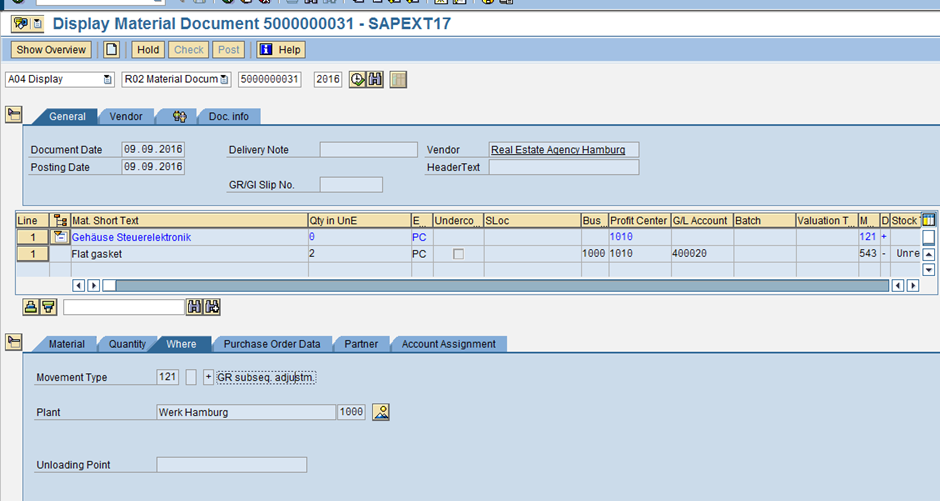940x501 pixels.
Task: Click the filter icon below item table
Action: (48, 306)
